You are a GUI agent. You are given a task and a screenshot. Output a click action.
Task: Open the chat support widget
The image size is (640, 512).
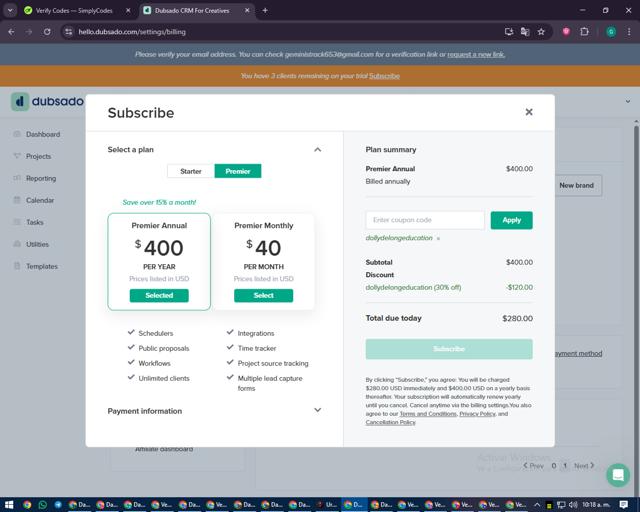click(x=618, y=475)
